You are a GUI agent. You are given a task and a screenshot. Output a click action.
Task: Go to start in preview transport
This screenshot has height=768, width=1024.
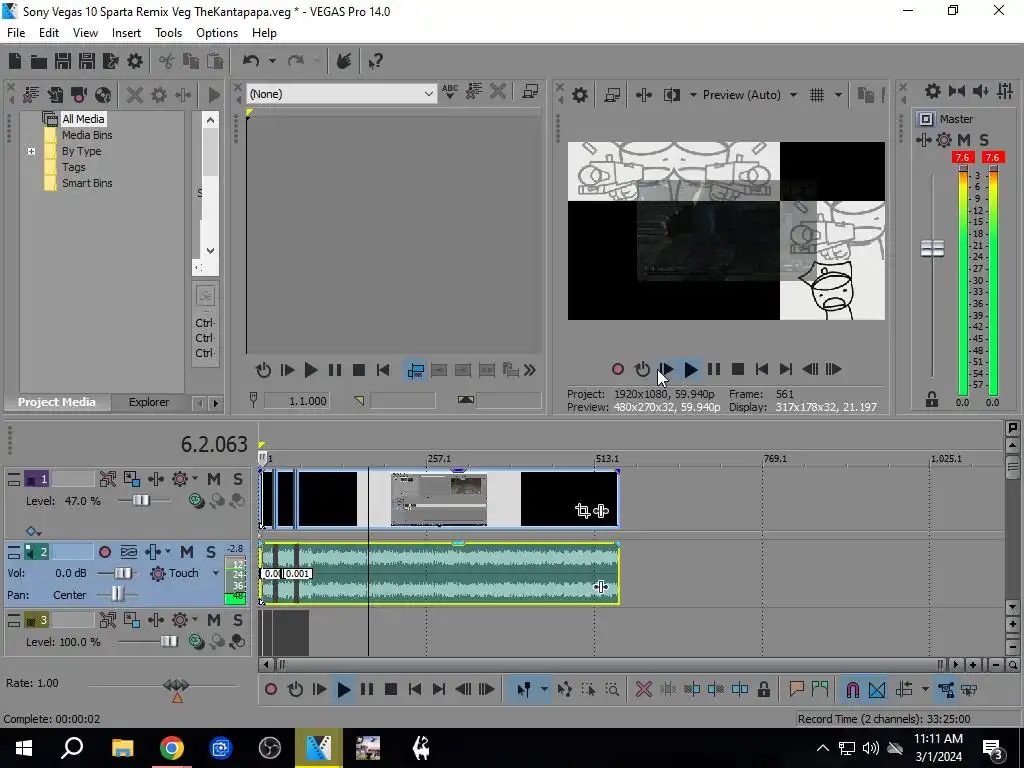[761, 370]
